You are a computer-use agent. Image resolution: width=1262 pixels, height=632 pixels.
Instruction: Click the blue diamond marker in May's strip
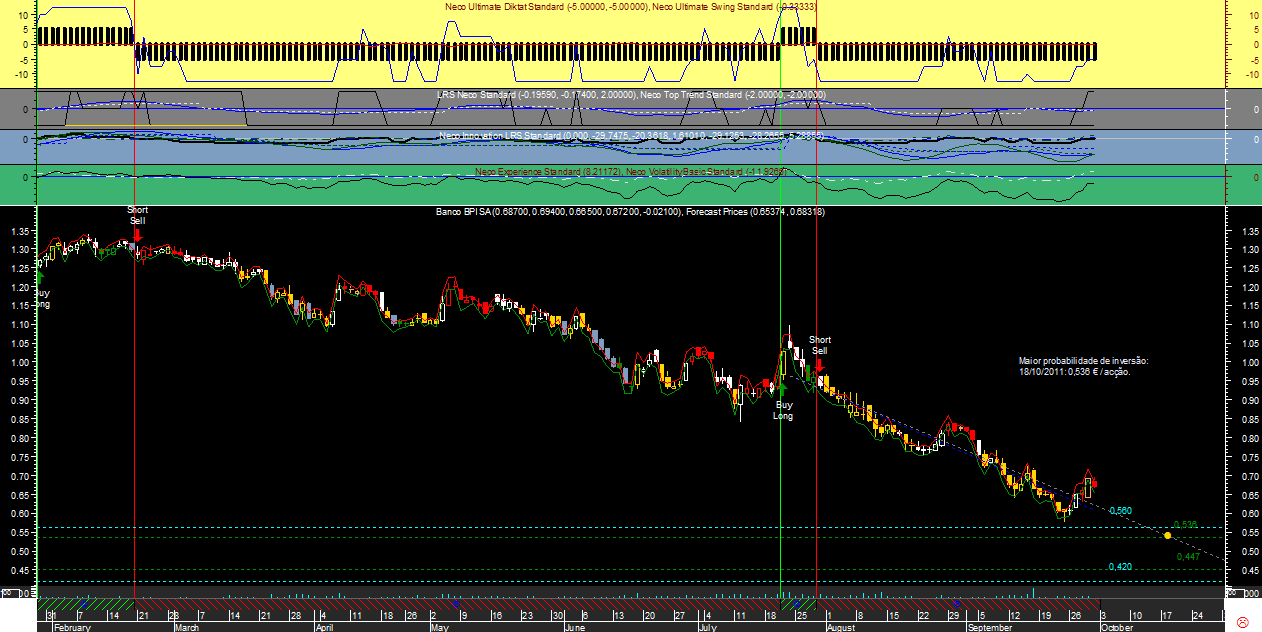click(x=455, y=604)
